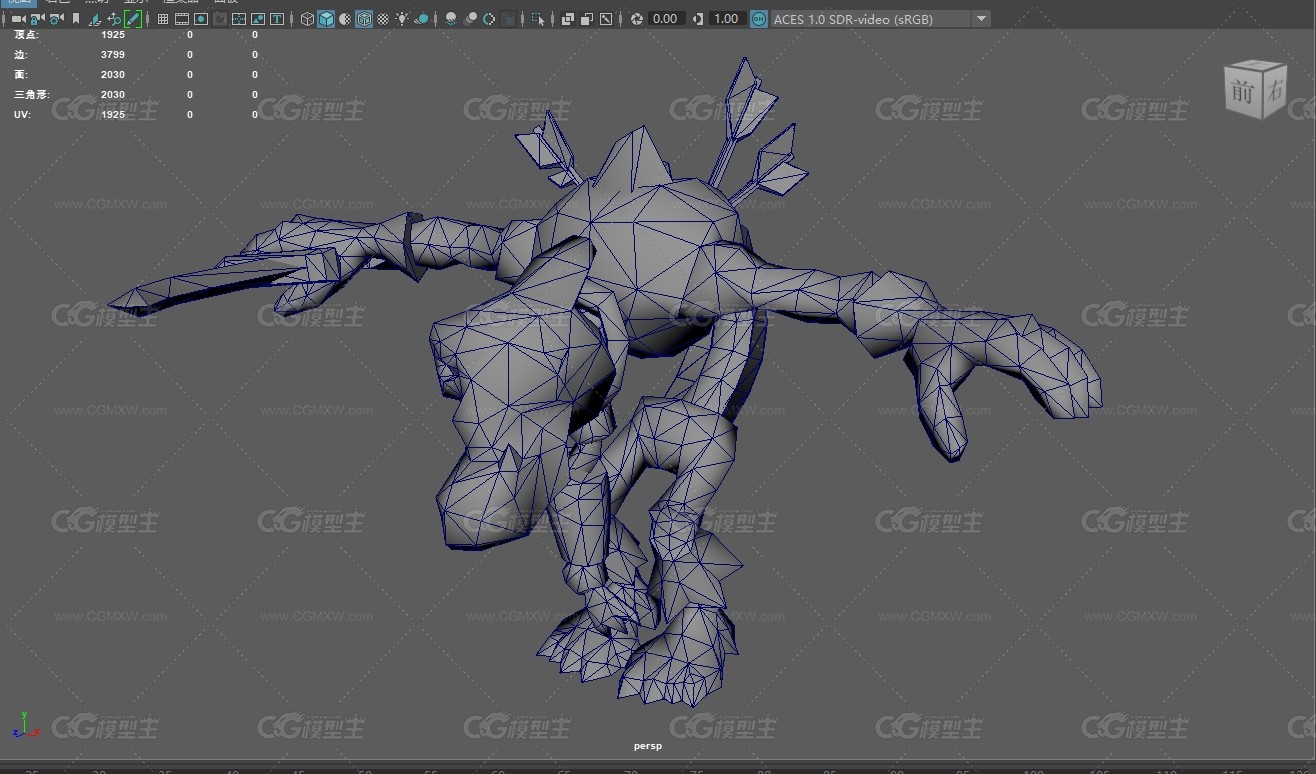Click the 2030 value in the 三角形 row
Image resolution: width=1316 pixels, height=774 pixels.
click(x=113, y=94)
